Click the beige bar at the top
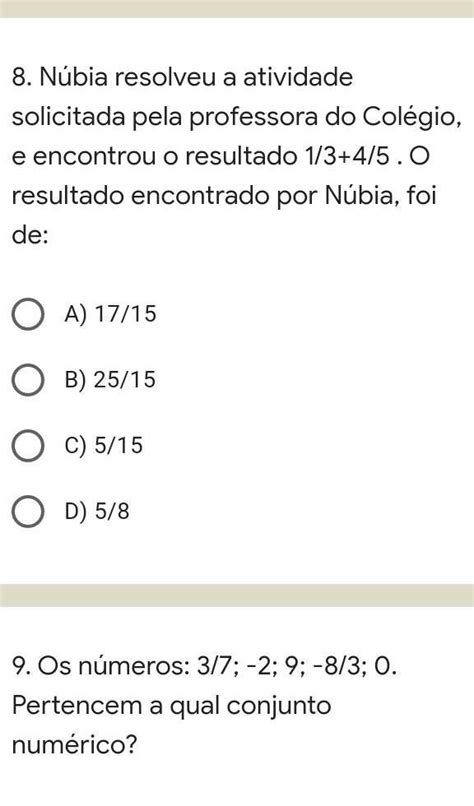The width and height of the screenshot is (474, 806). point(237,9)
